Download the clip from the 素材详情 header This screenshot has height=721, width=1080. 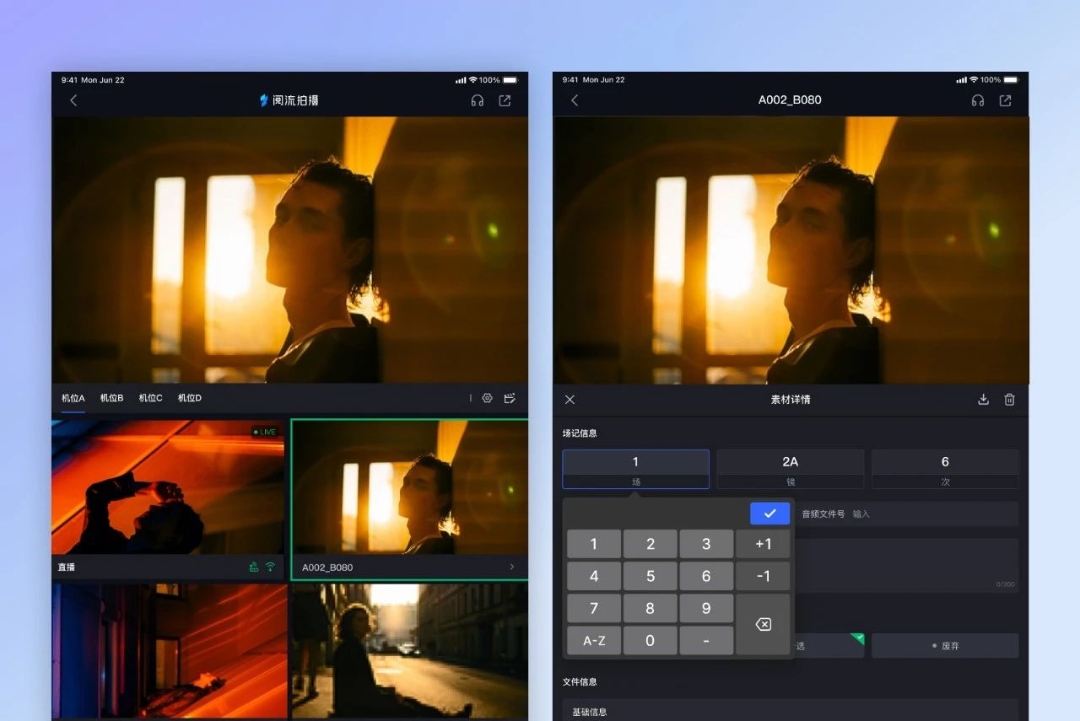click(983, 399)
